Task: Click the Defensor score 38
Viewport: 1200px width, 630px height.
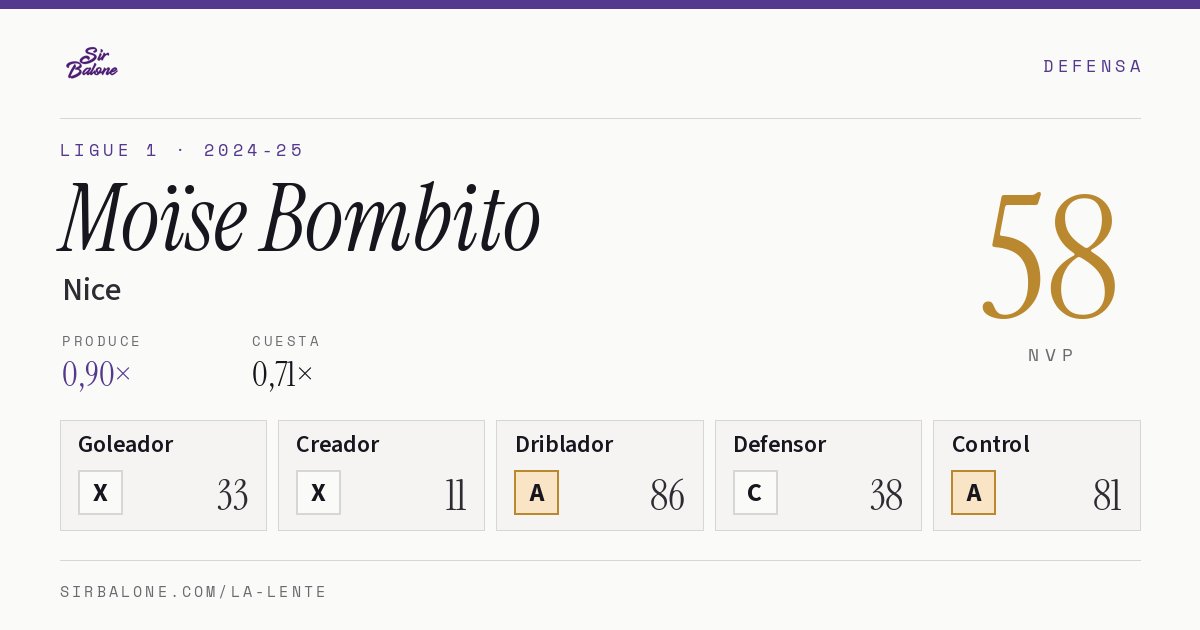Action: tap(886, 495)
